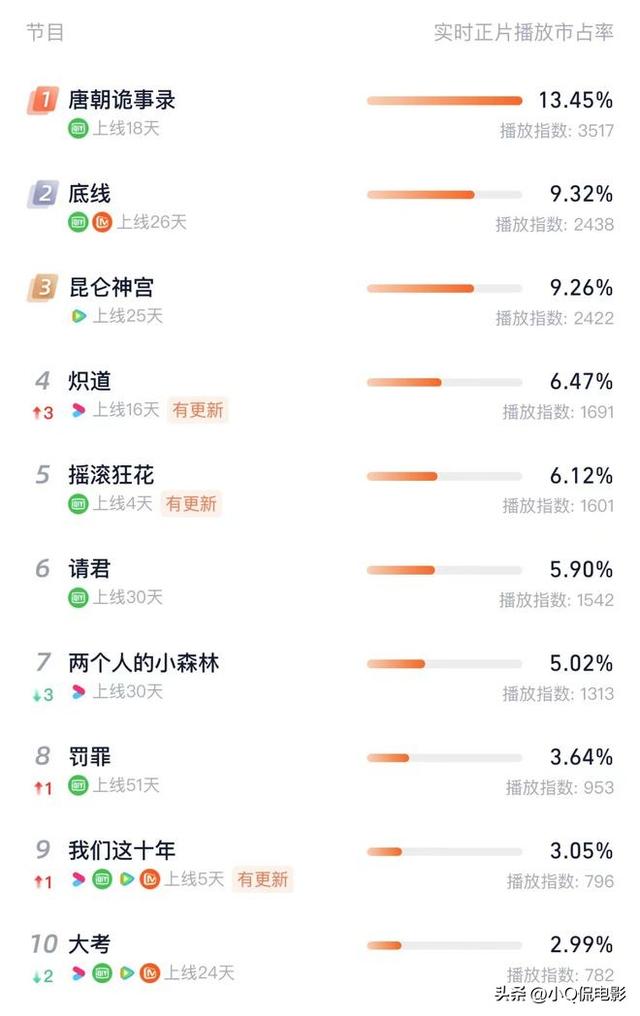Image resolution: width=640 pixels, height=1016 pixels.
Task: Click the red up arrow under rank 4
Action: pos(36,412)
